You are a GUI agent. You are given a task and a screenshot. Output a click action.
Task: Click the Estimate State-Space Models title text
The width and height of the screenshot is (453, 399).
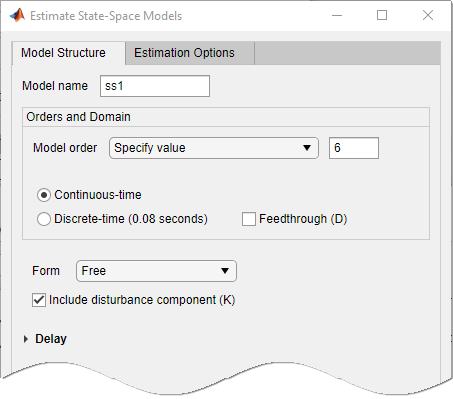[106, 16]
